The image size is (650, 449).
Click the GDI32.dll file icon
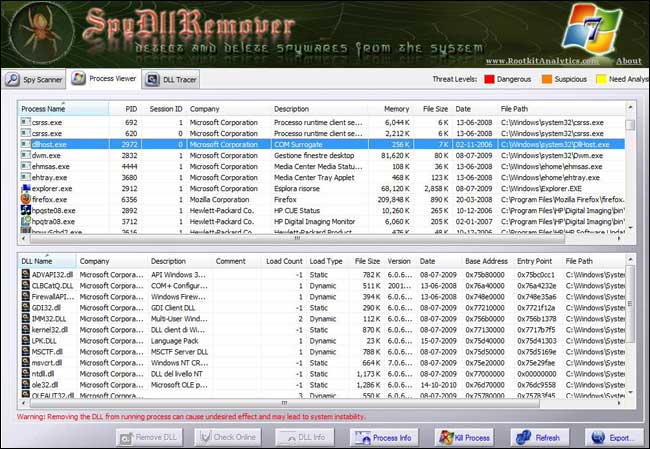click(26, 307)
